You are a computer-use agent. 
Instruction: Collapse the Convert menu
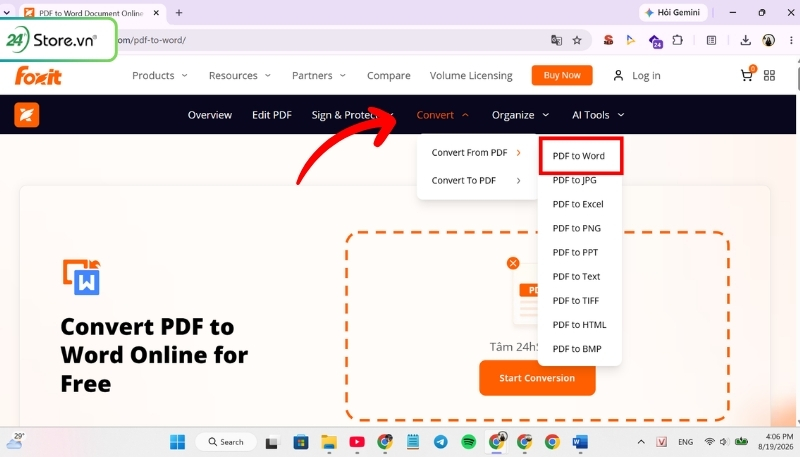click(x=442, y=115)
